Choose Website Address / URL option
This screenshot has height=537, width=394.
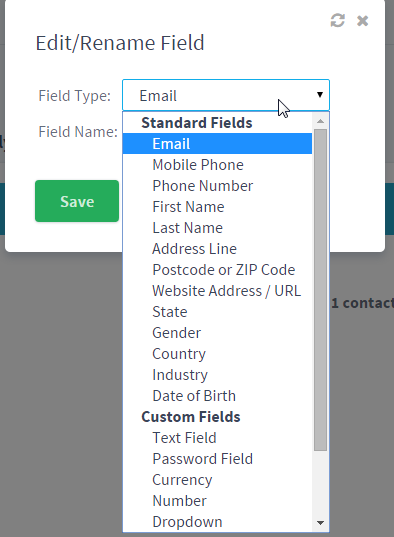tap(217, 290)
